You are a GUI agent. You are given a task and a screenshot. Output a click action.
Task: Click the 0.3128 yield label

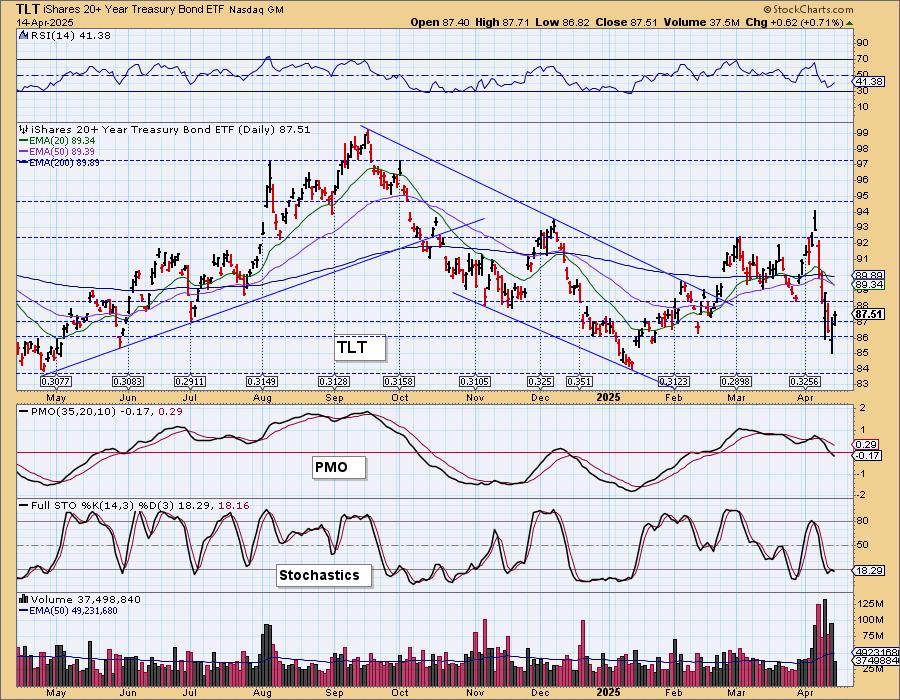(334, 381)
